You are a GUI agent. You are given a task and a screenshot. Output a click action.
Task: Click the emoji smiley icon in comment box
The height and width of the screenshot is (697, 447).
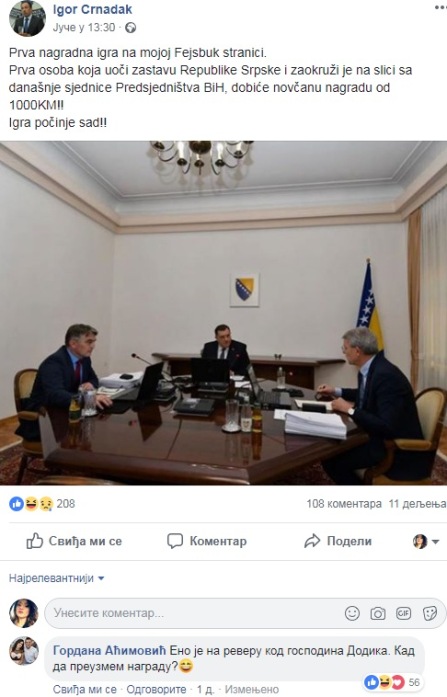pos(352,613)
